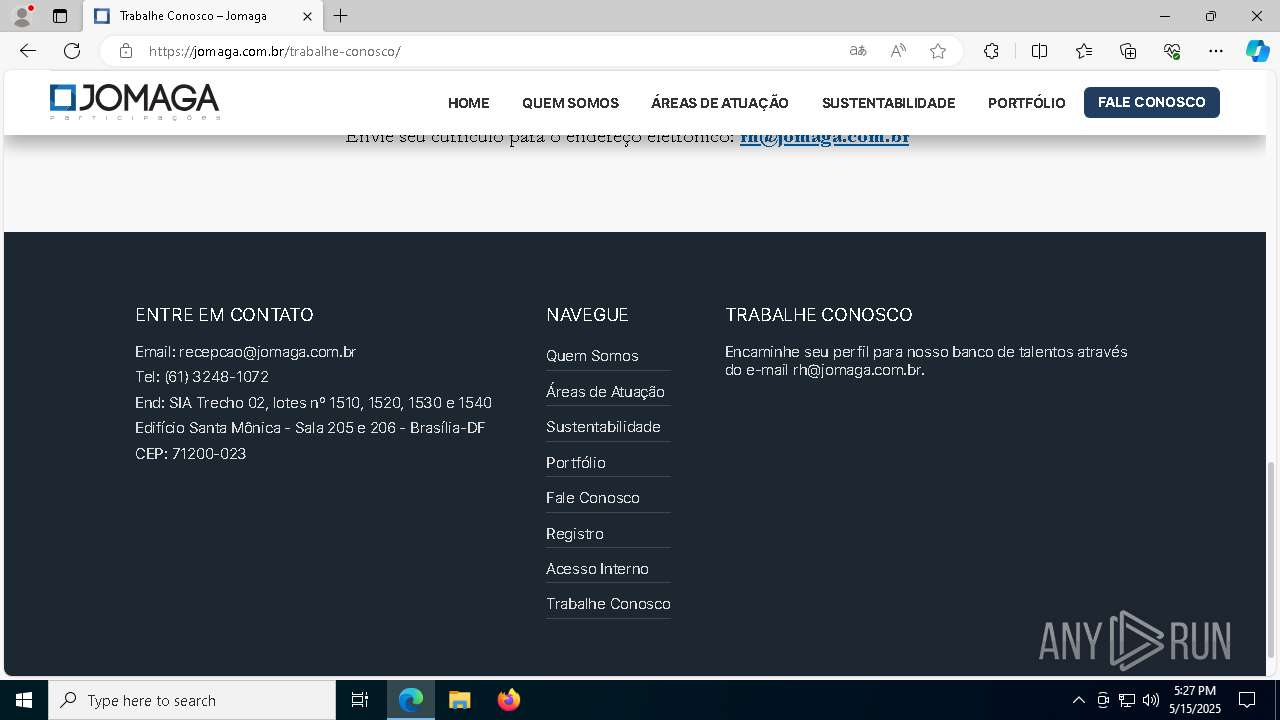Click the 'Tel: (61) 3248-1072' text

(x=202, y=377)
